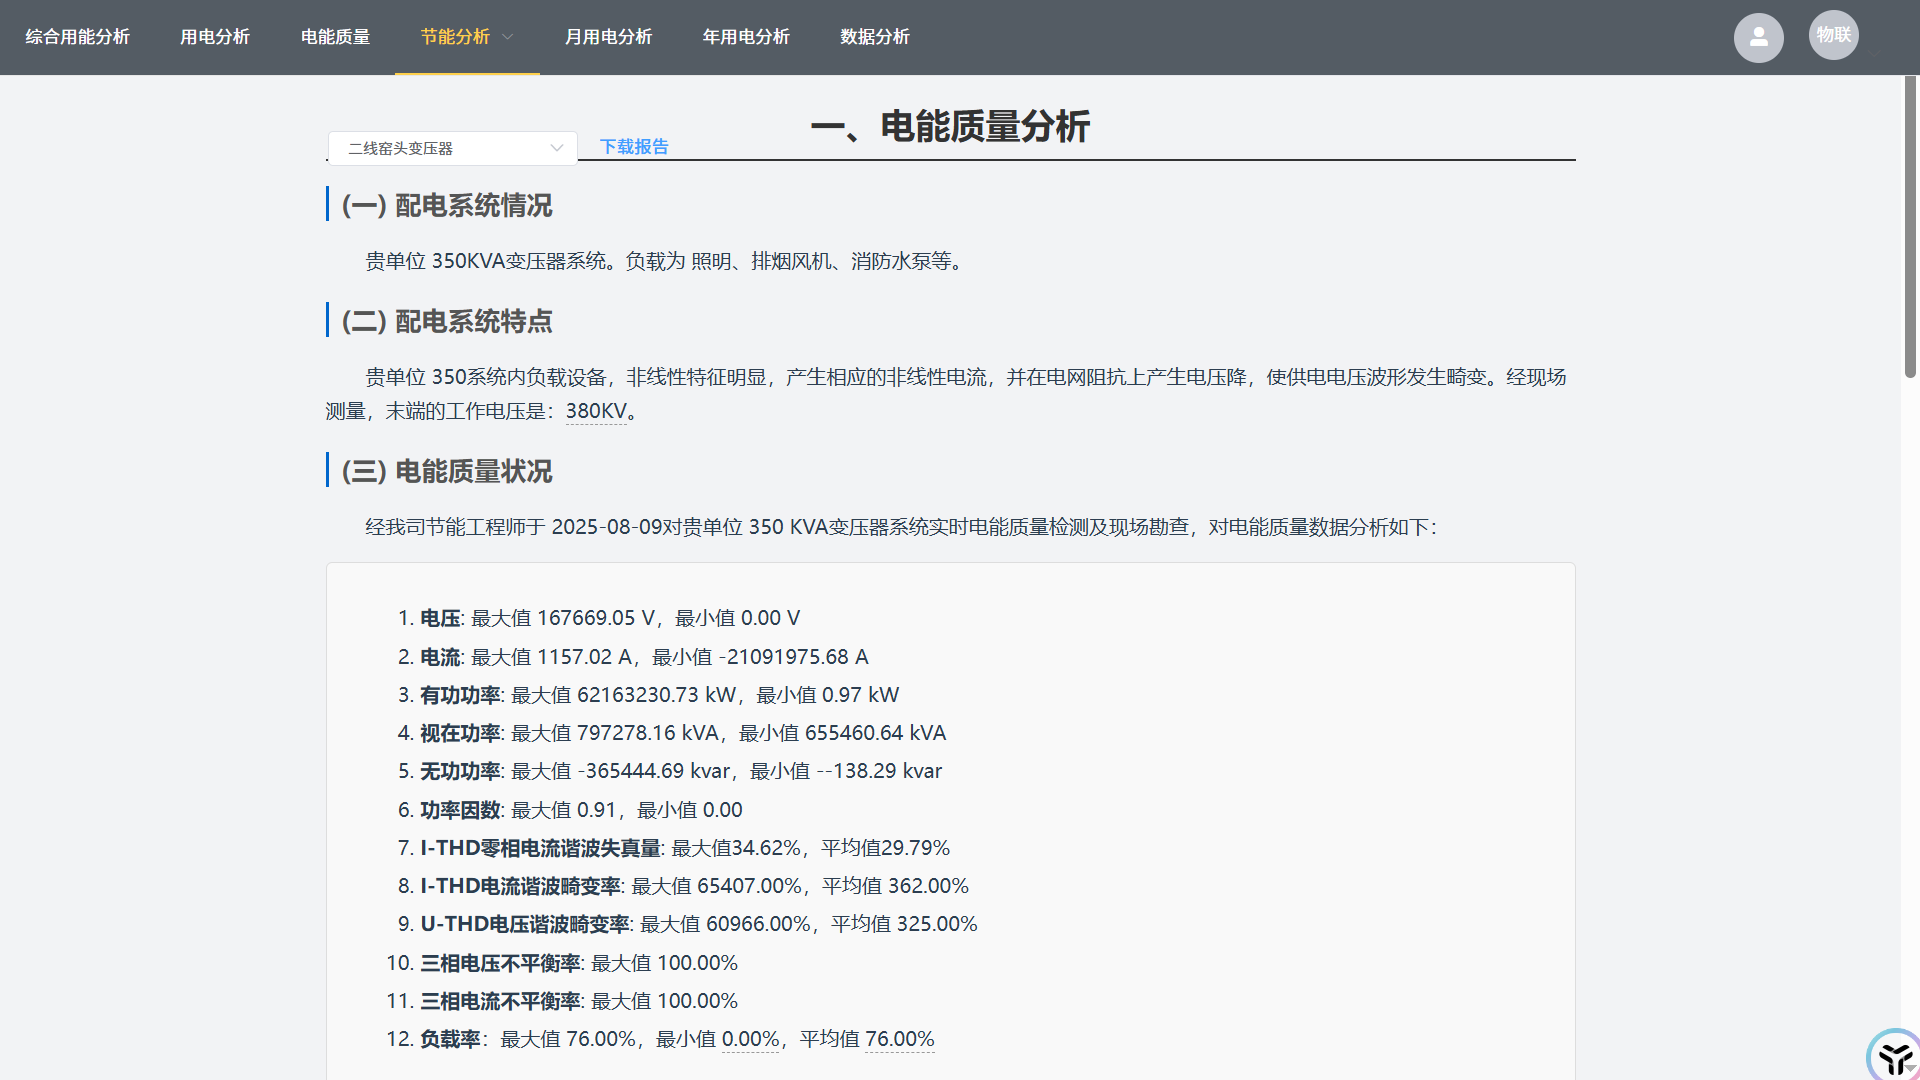Click the editable 380KV working voltage value

click(x=596, y=411)
